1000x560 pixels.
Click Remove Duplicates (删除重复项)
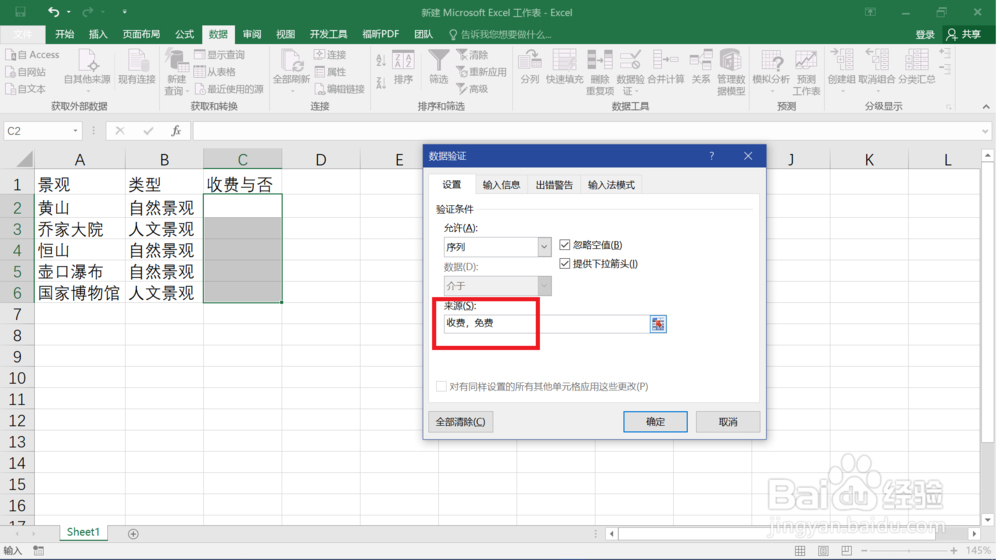pyautogui.click(x=599, y=72)
